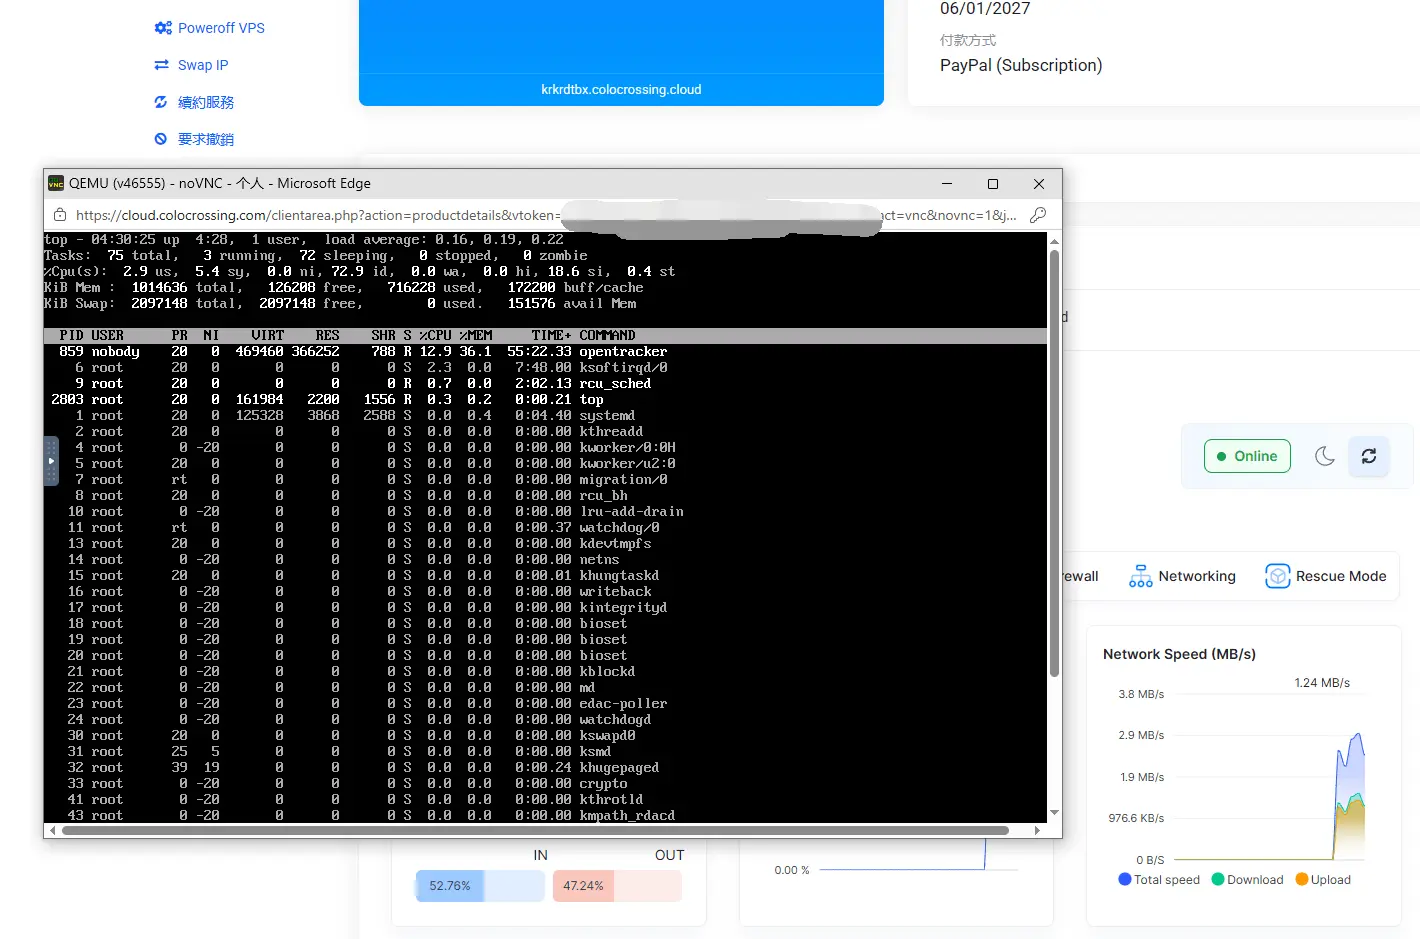Maximize the noVNC Edge window
The height and width of the screenshot is (939, 1420).
(993, 184)
